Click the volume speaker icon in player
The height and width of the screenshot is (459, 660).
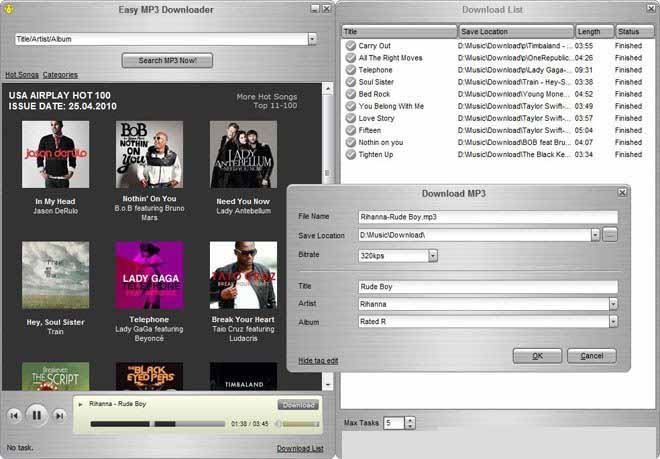pyautogui.click(x=278, y=424)
